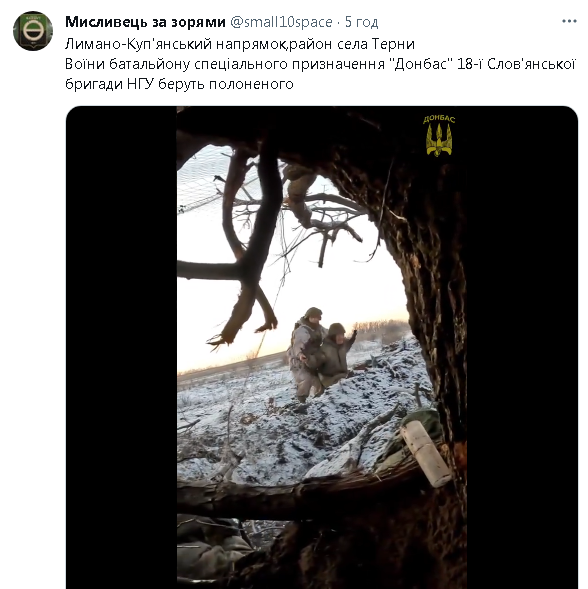Click the text "18-ї Слов'янської" in the tweet

point(516,64)
